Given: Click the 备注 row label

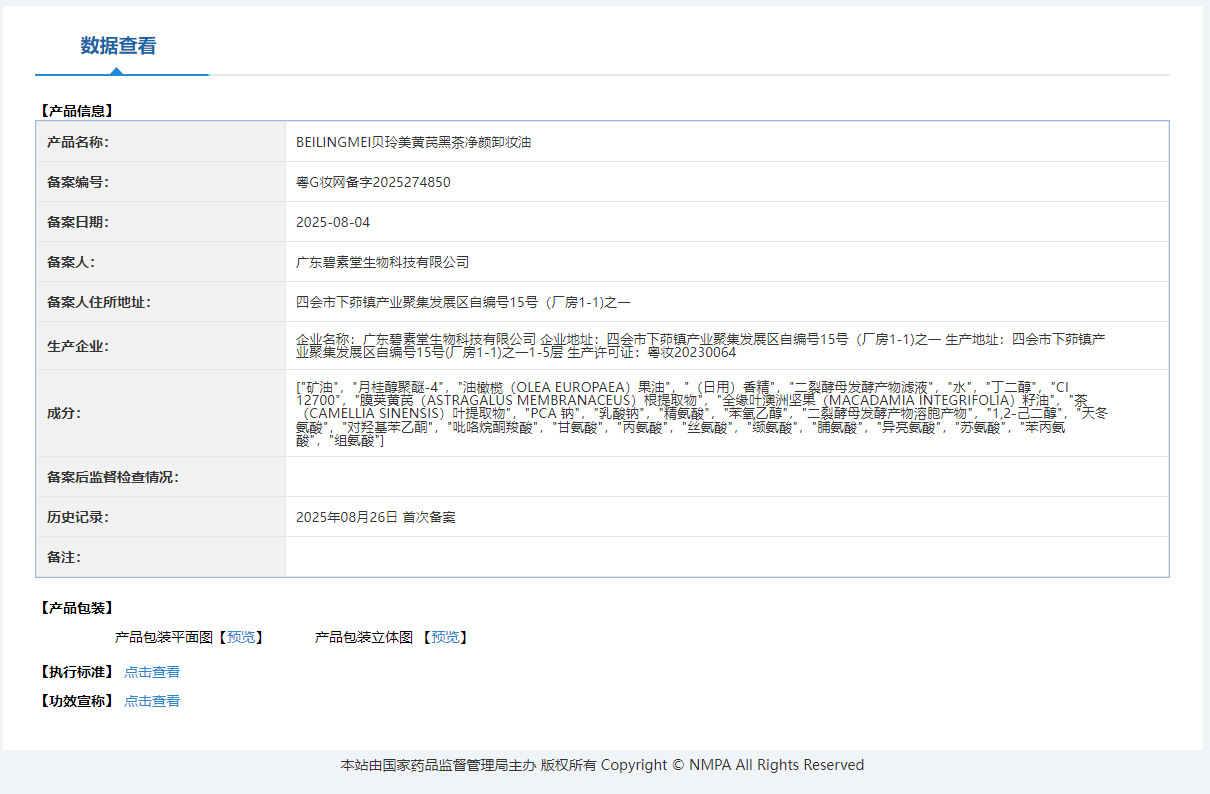Looking at the screenshot, I should click(64, 557).
